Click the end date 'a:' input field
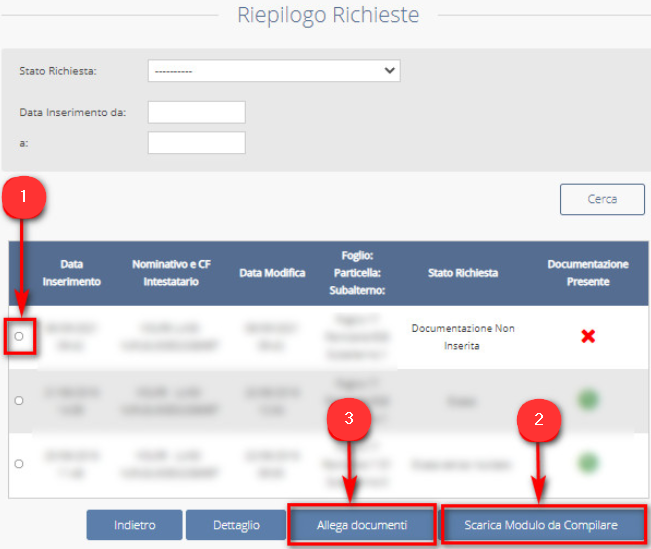651x549 pixels. click(196, 143)
